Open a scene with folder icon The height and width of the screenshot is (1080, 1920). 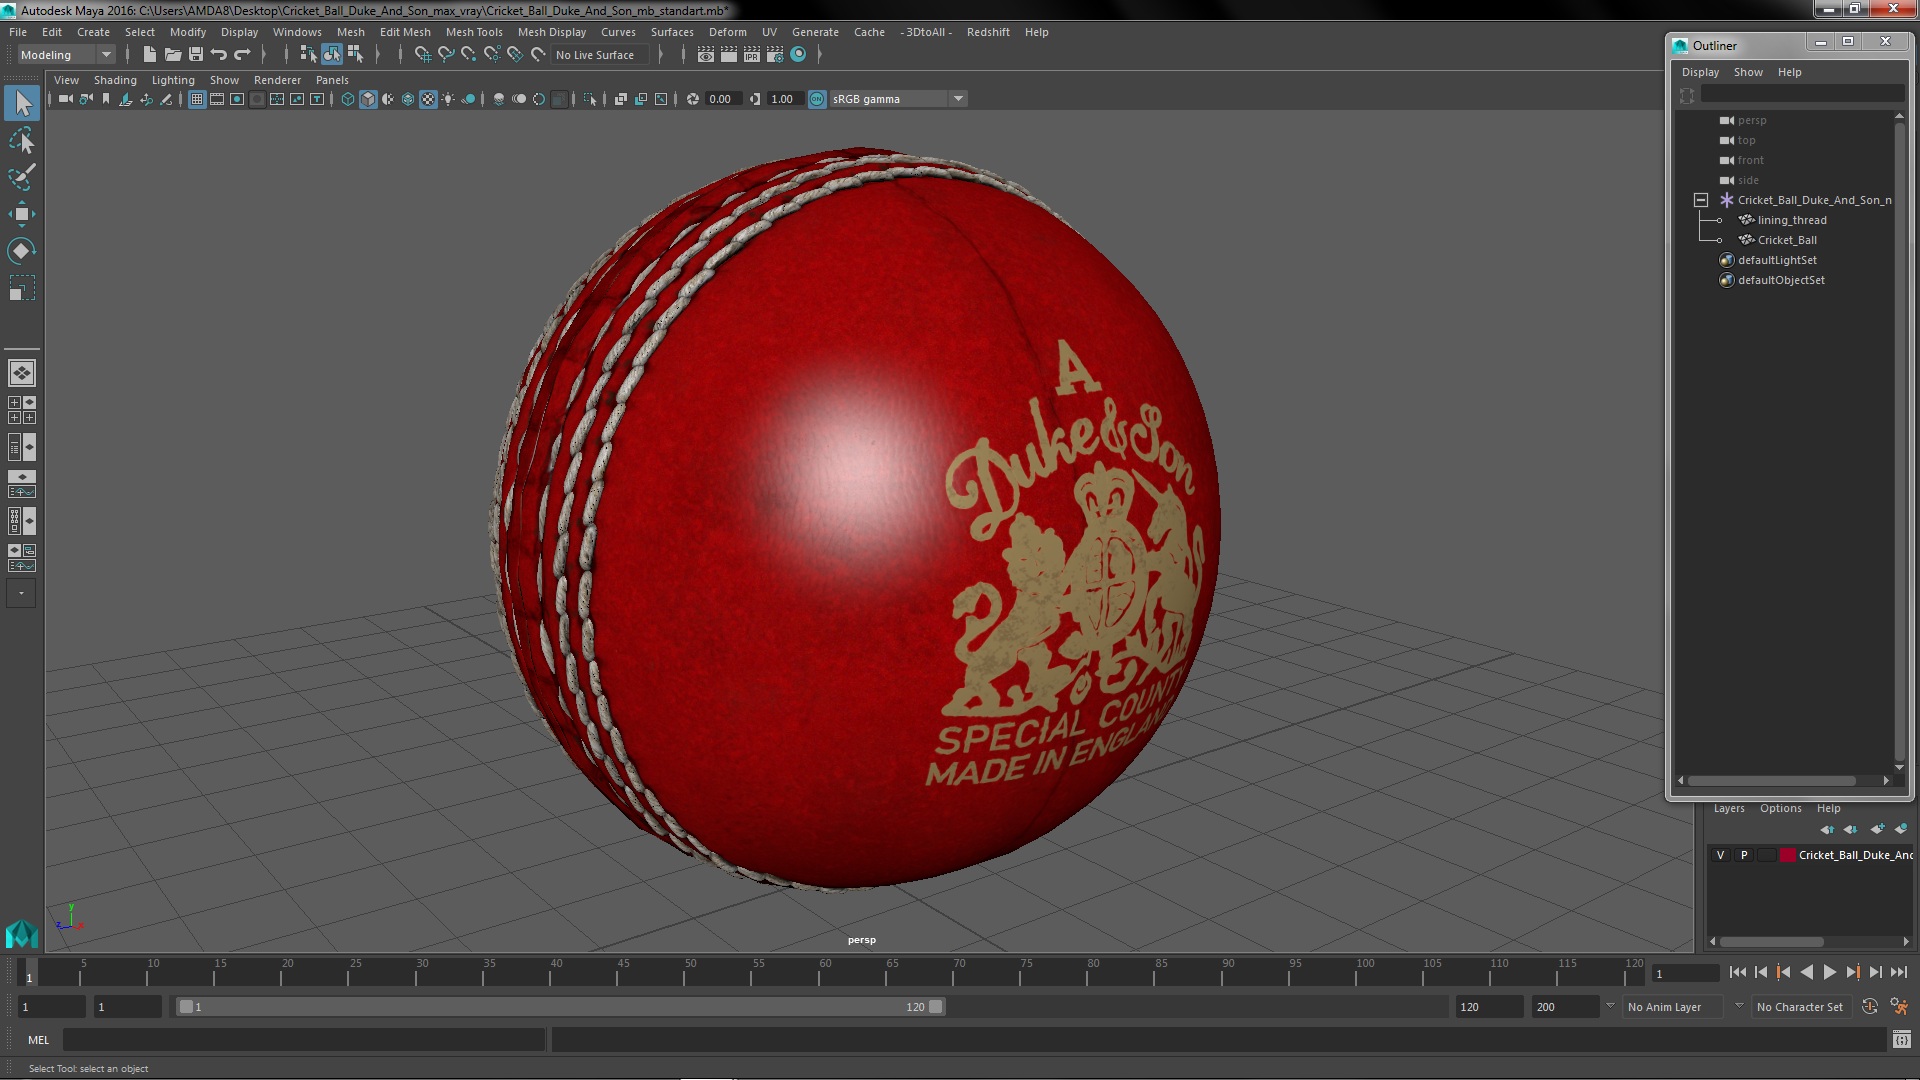172,55
